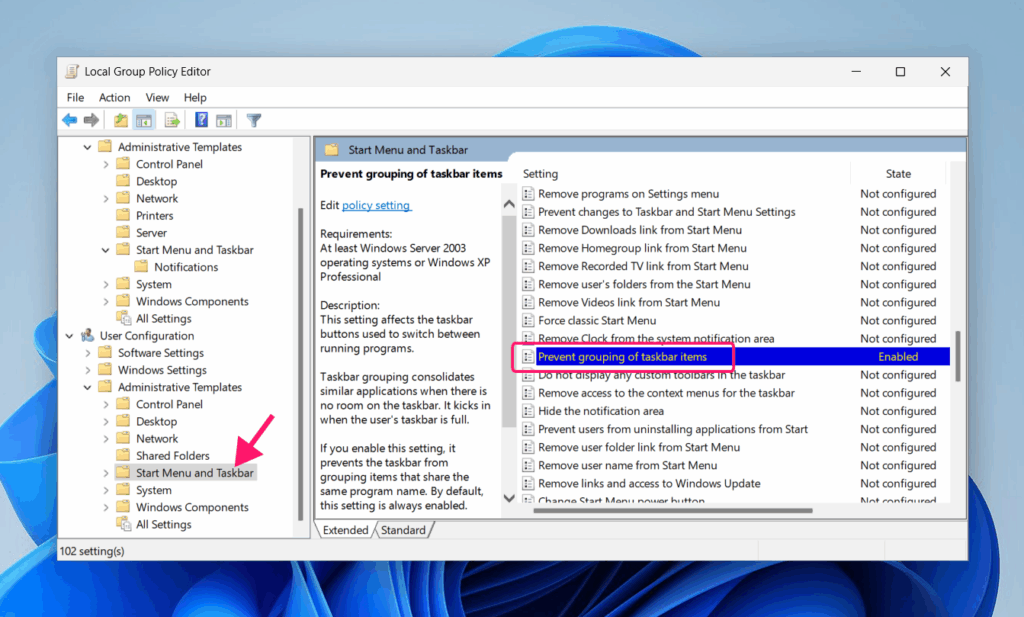Click folder icon in Start Menu and Taskbar header

pos(332,150)
